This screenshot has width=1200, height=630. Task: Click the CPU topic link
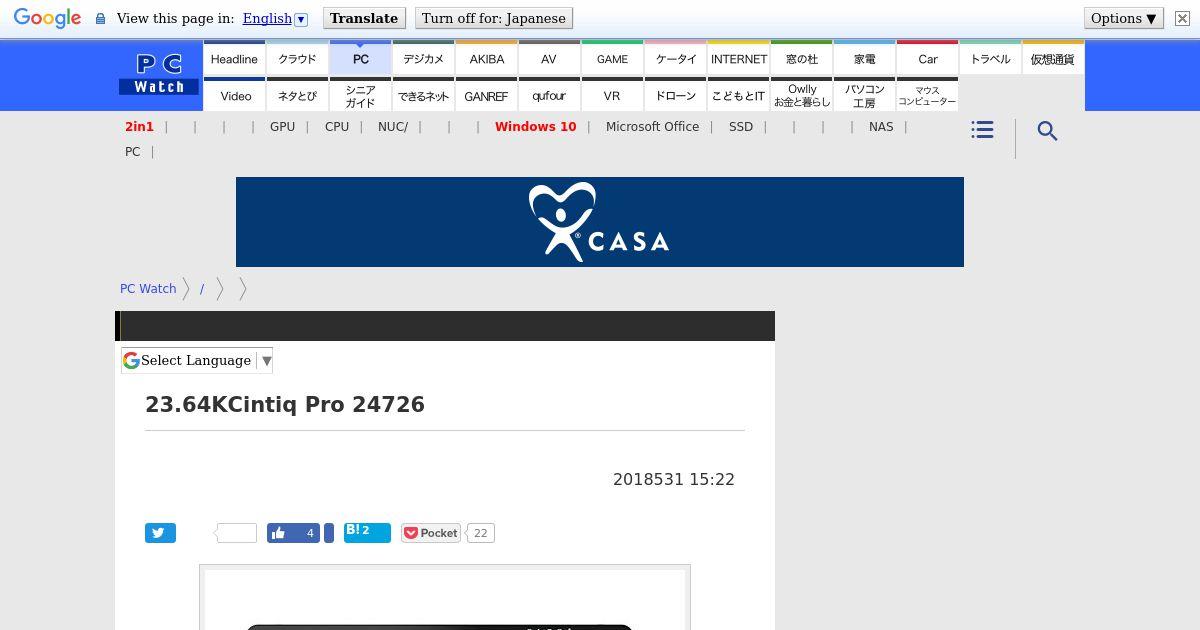point(337,127)
